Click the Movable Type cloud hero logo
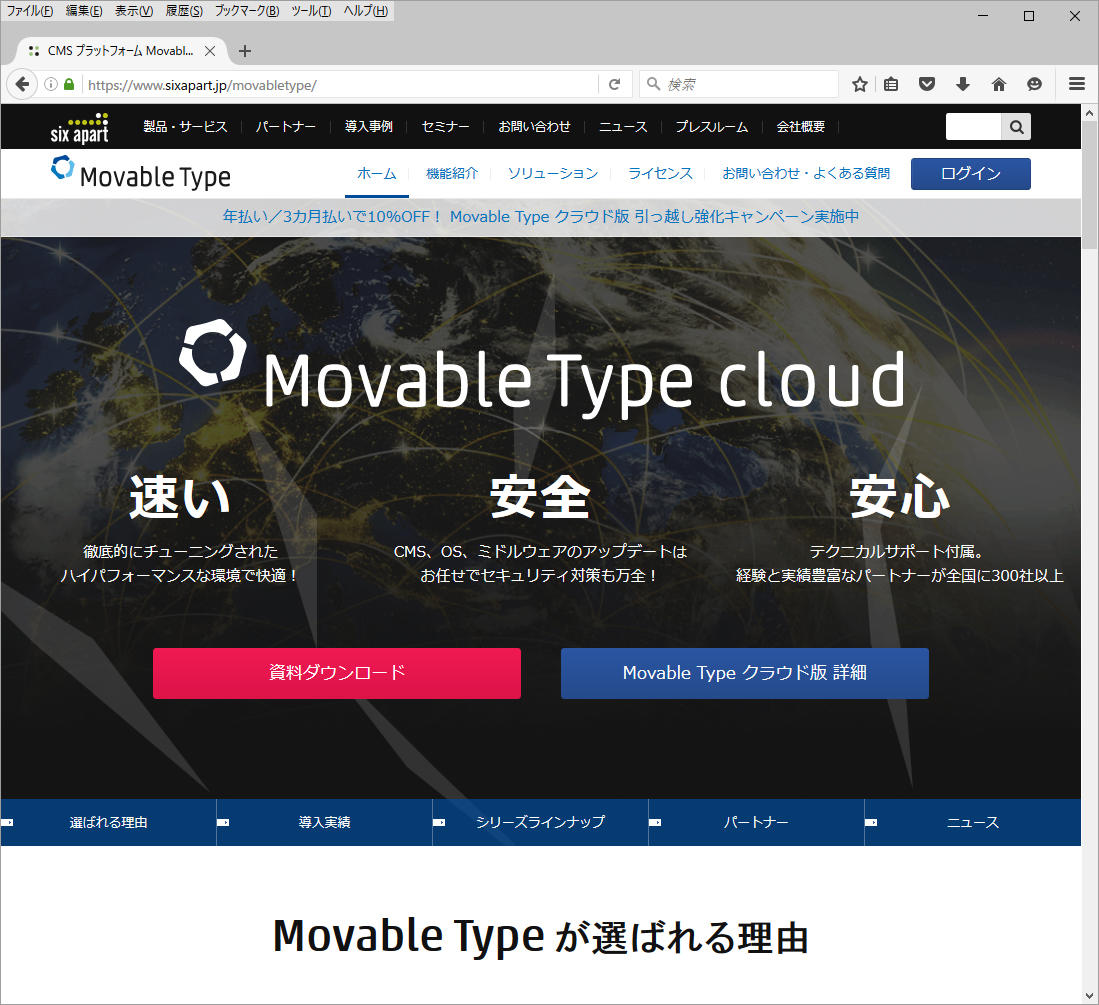The height and width of the screenshot is (1005, 1099). [542, 367]
